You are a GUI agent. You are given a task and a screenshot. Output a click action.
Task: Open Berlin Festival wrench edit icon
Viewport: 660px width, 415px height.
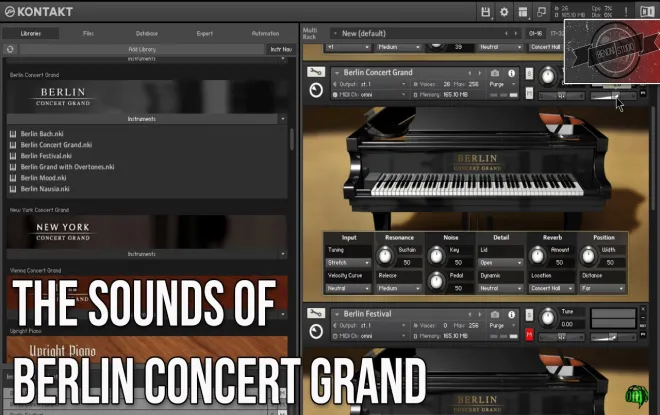(316, 314)
